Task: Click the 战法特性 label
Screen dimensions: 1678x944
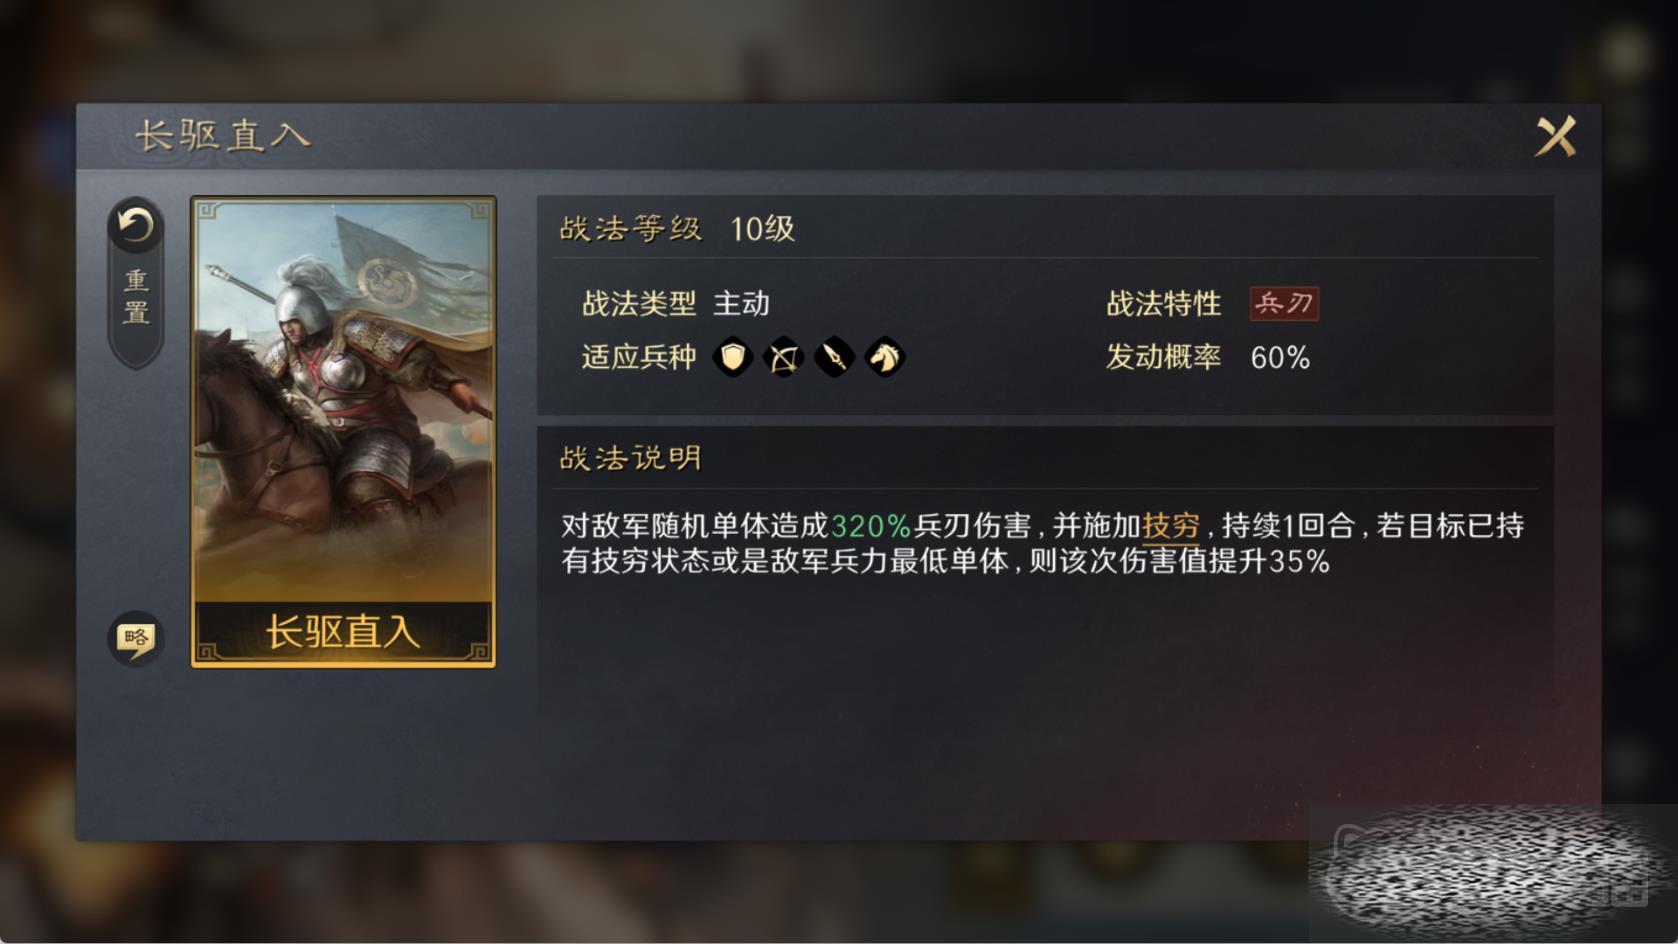Action: click(1164, 303)
